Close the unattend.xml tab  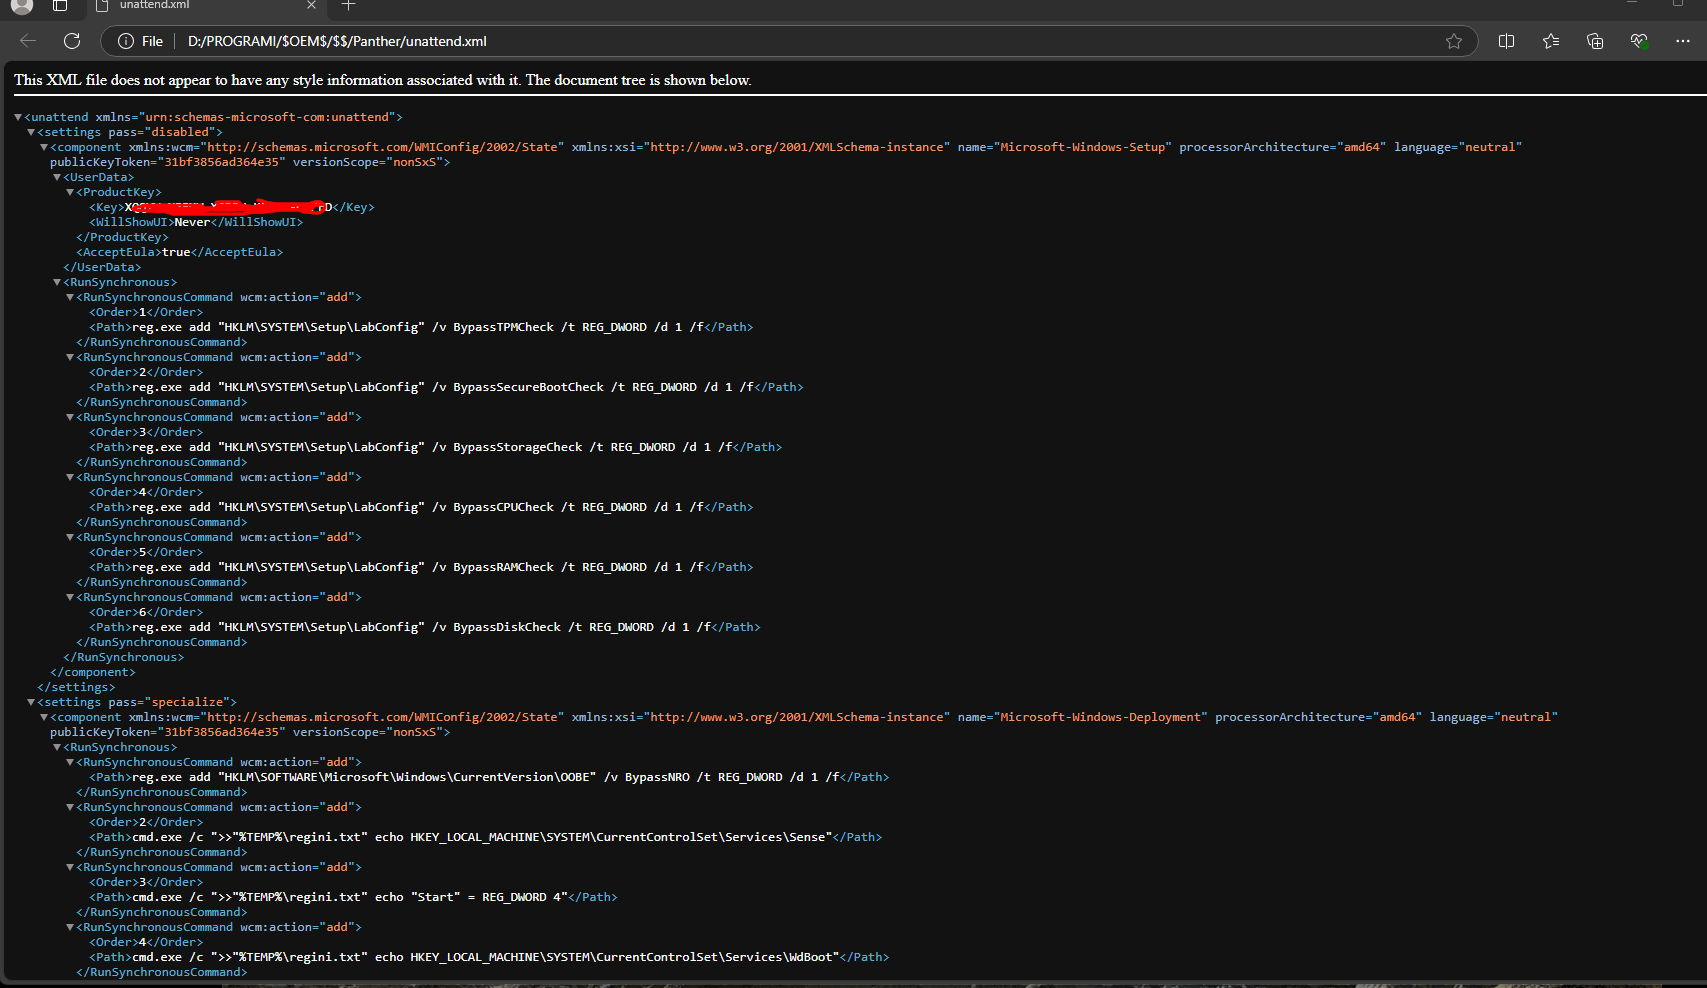[x=311, y=5]
